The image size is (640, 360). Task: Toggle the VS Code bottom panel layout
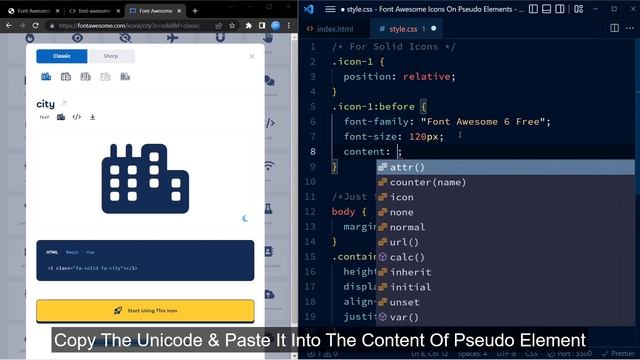(x=547, y=9)
